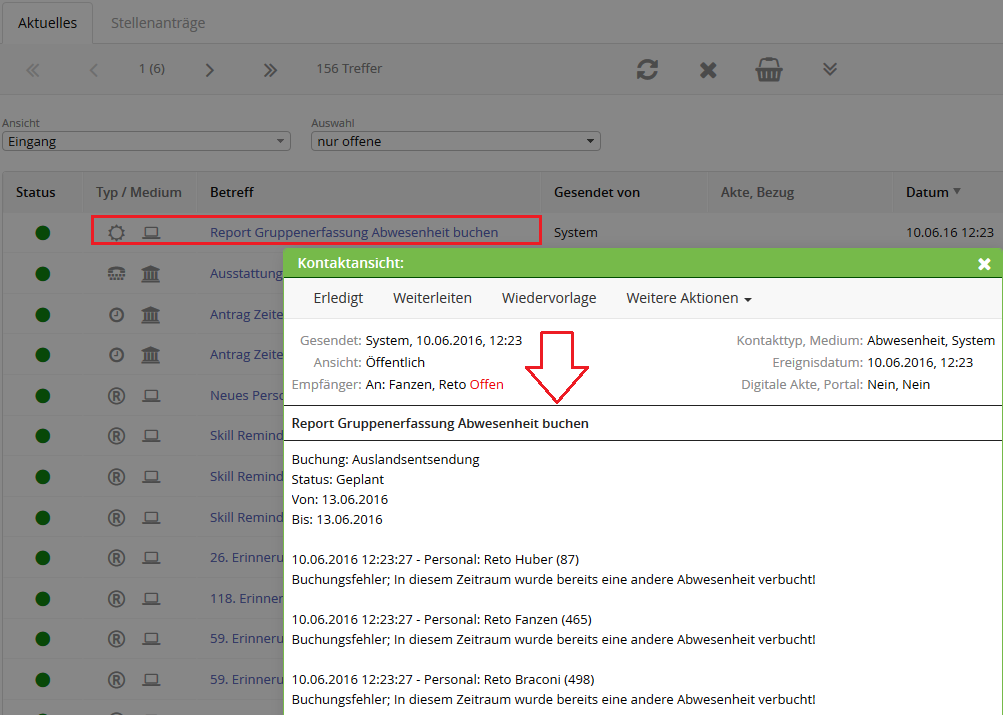The width and height of the screenshot is (1003, 715).
Task: Click the System sender cell in first row
Action: coord(576,233)
